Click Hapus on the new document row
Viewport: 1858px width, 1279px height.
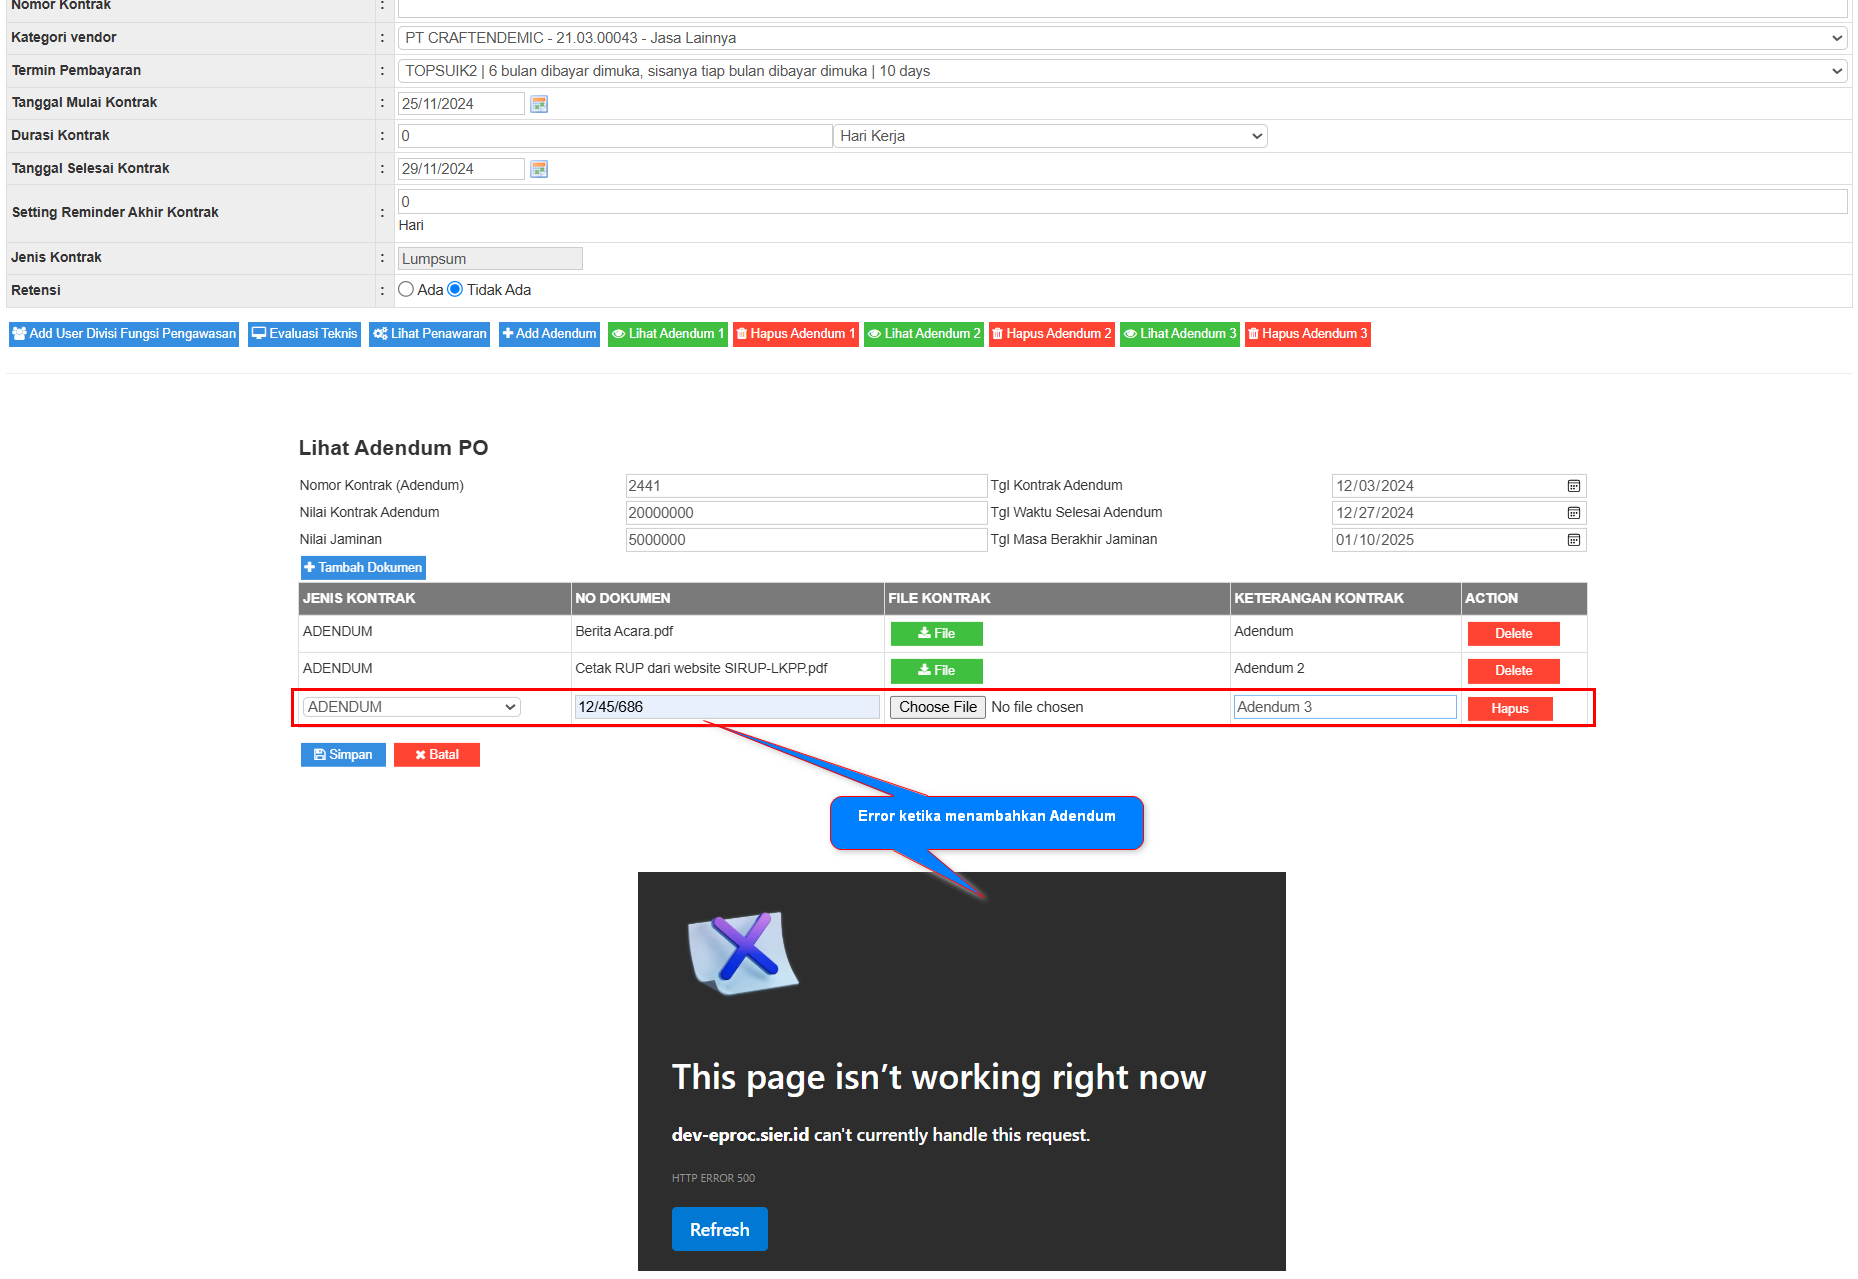1510,709
